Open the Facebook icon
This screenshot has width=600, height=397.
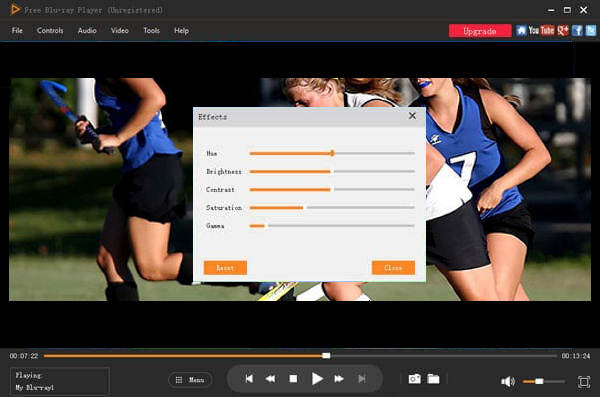(577, 31)
